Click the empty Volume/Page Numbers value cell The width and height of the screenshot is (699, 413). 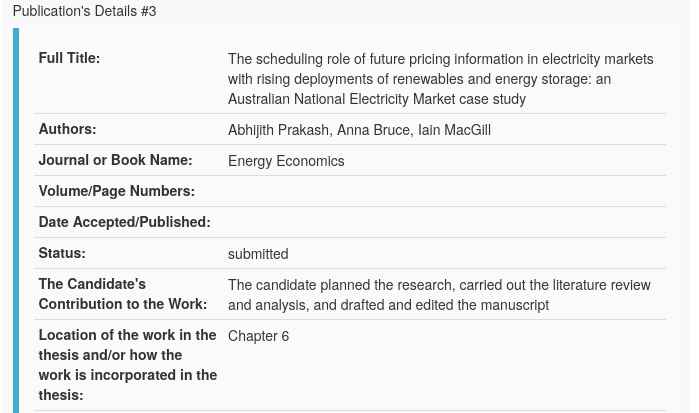pyautogui.click(x=445, y=191)
